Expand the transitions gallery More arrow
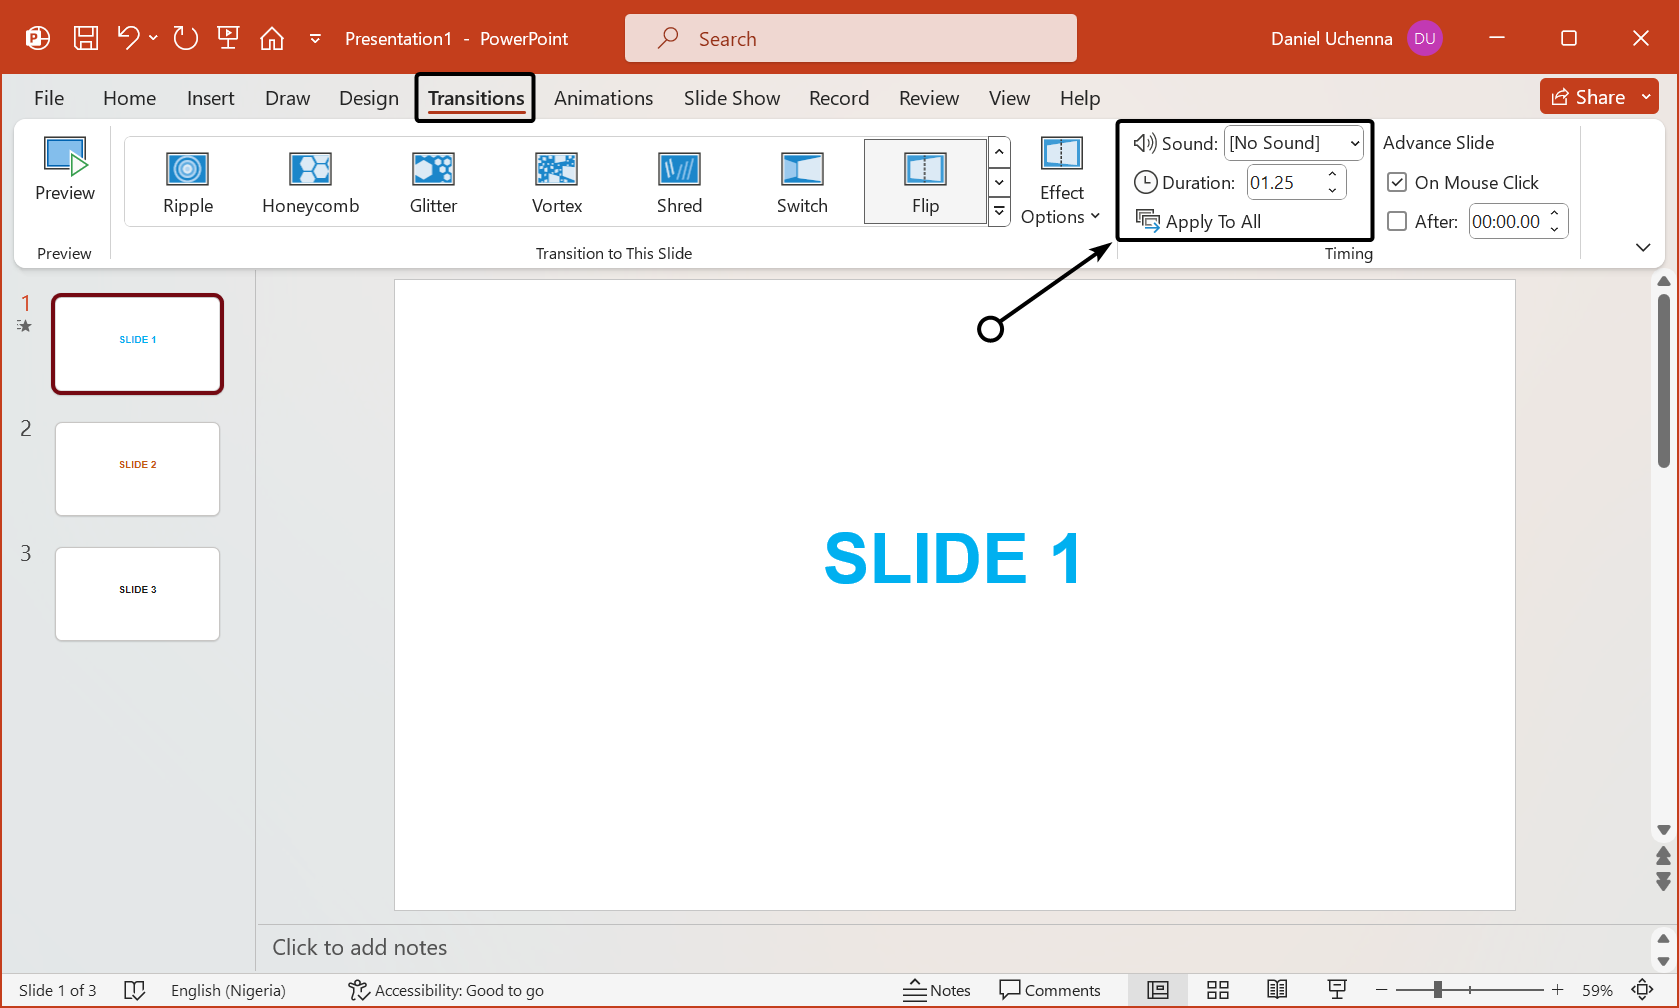1679x1008 pixels. pyautogui.click(x=999, y=212)
